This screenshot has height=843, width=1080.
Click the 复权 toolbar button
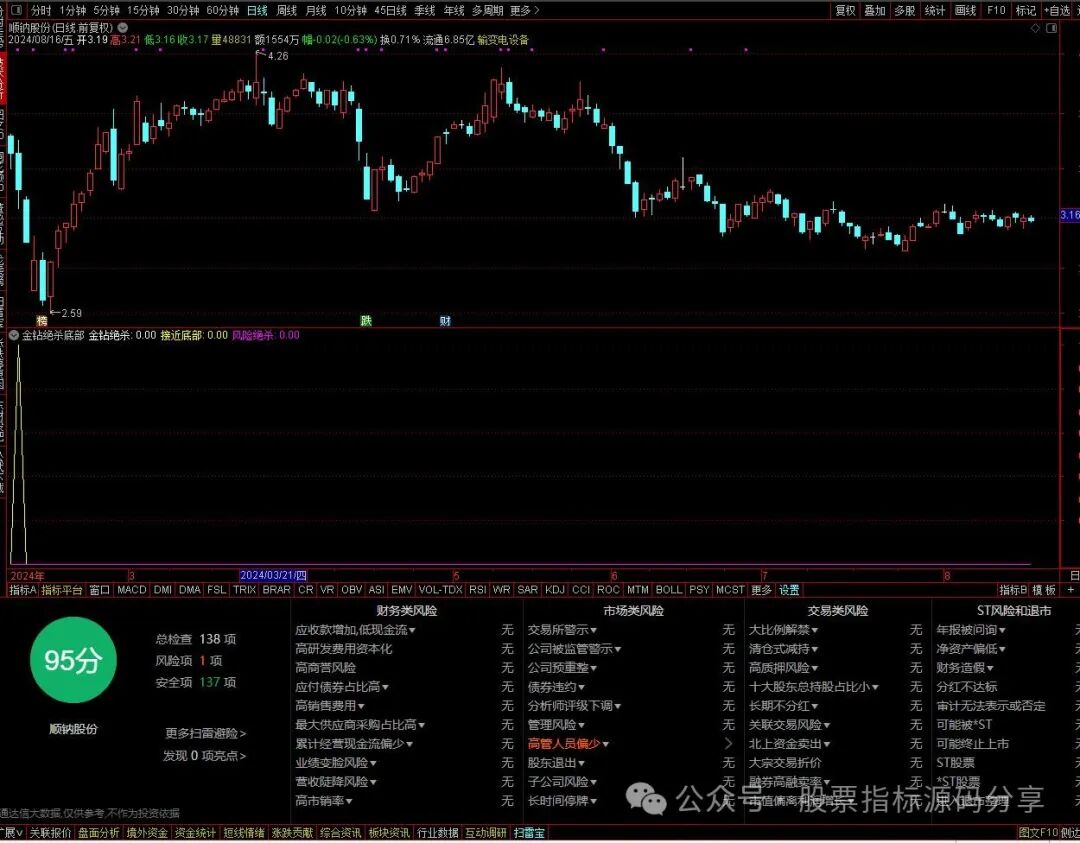pos(845,10)
